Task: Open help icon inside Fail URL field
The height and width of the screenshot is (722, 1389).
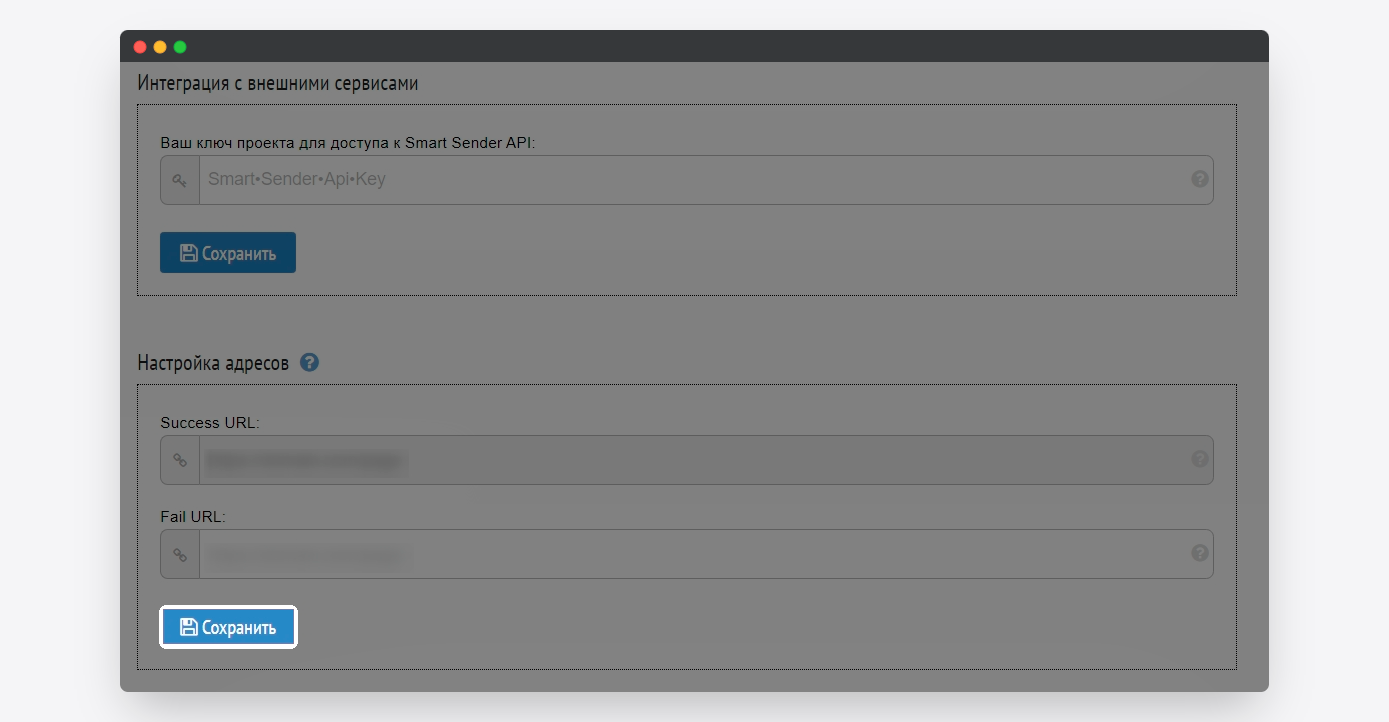Action: click(x=1200, y=553)
